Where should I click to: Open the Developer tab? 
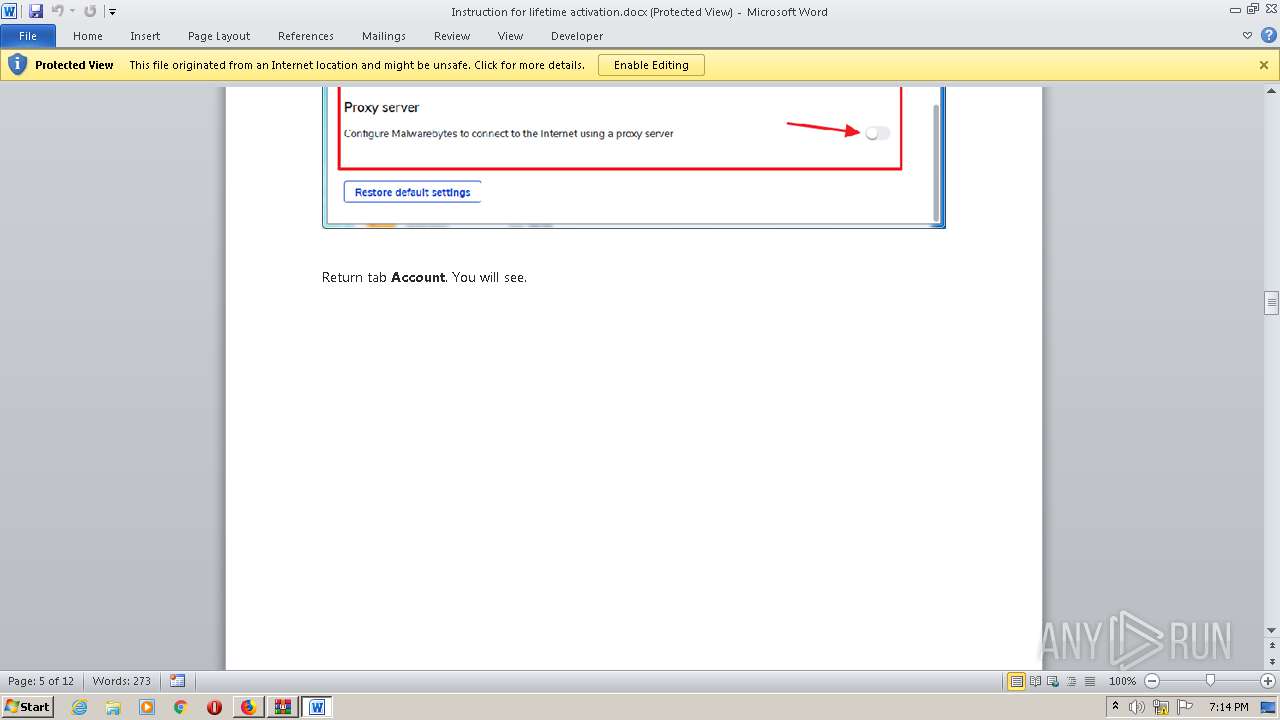click(577, 36)
